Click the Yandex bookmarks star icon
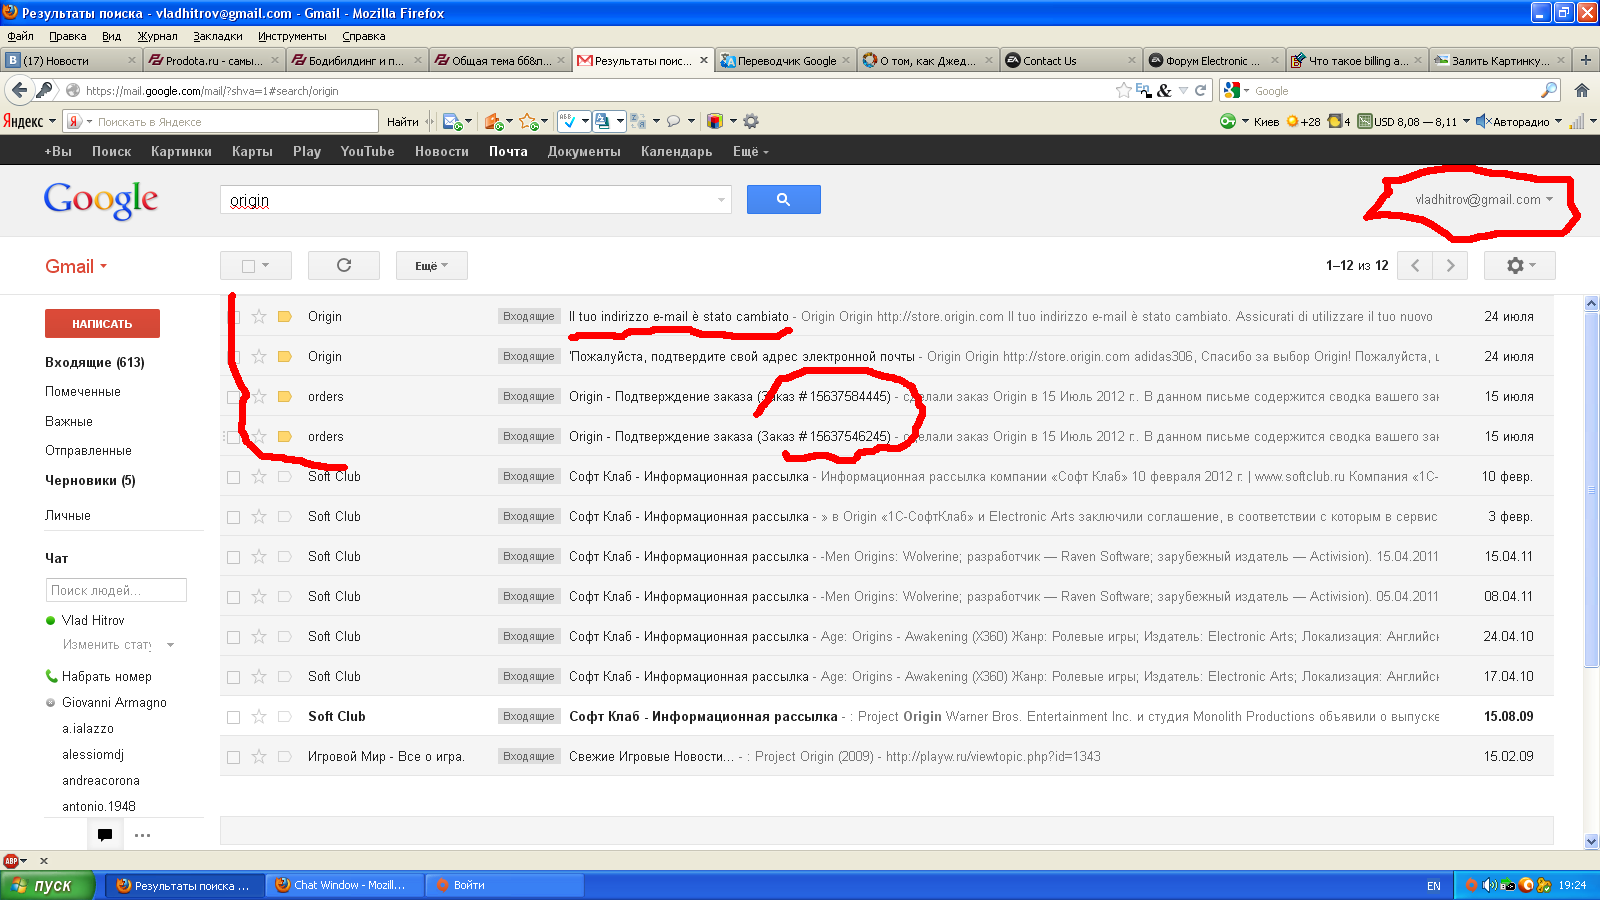1600x900 pixels. tap(528, 122)
